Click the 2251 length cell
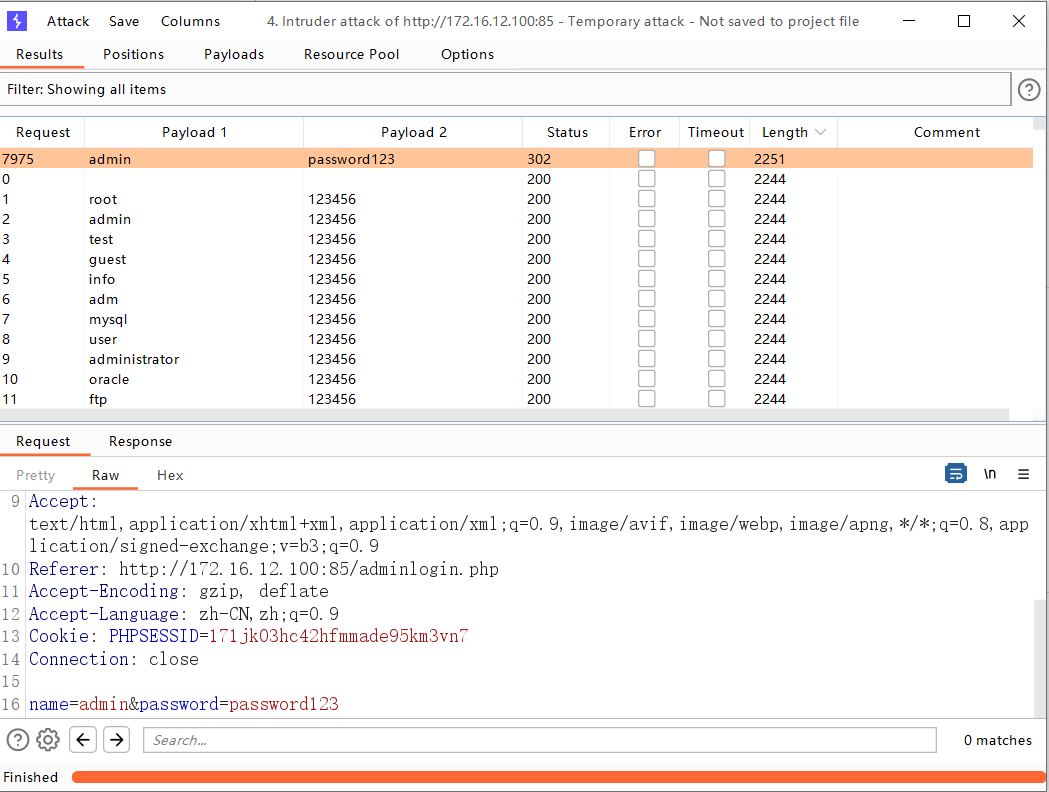 click(769, 159)
